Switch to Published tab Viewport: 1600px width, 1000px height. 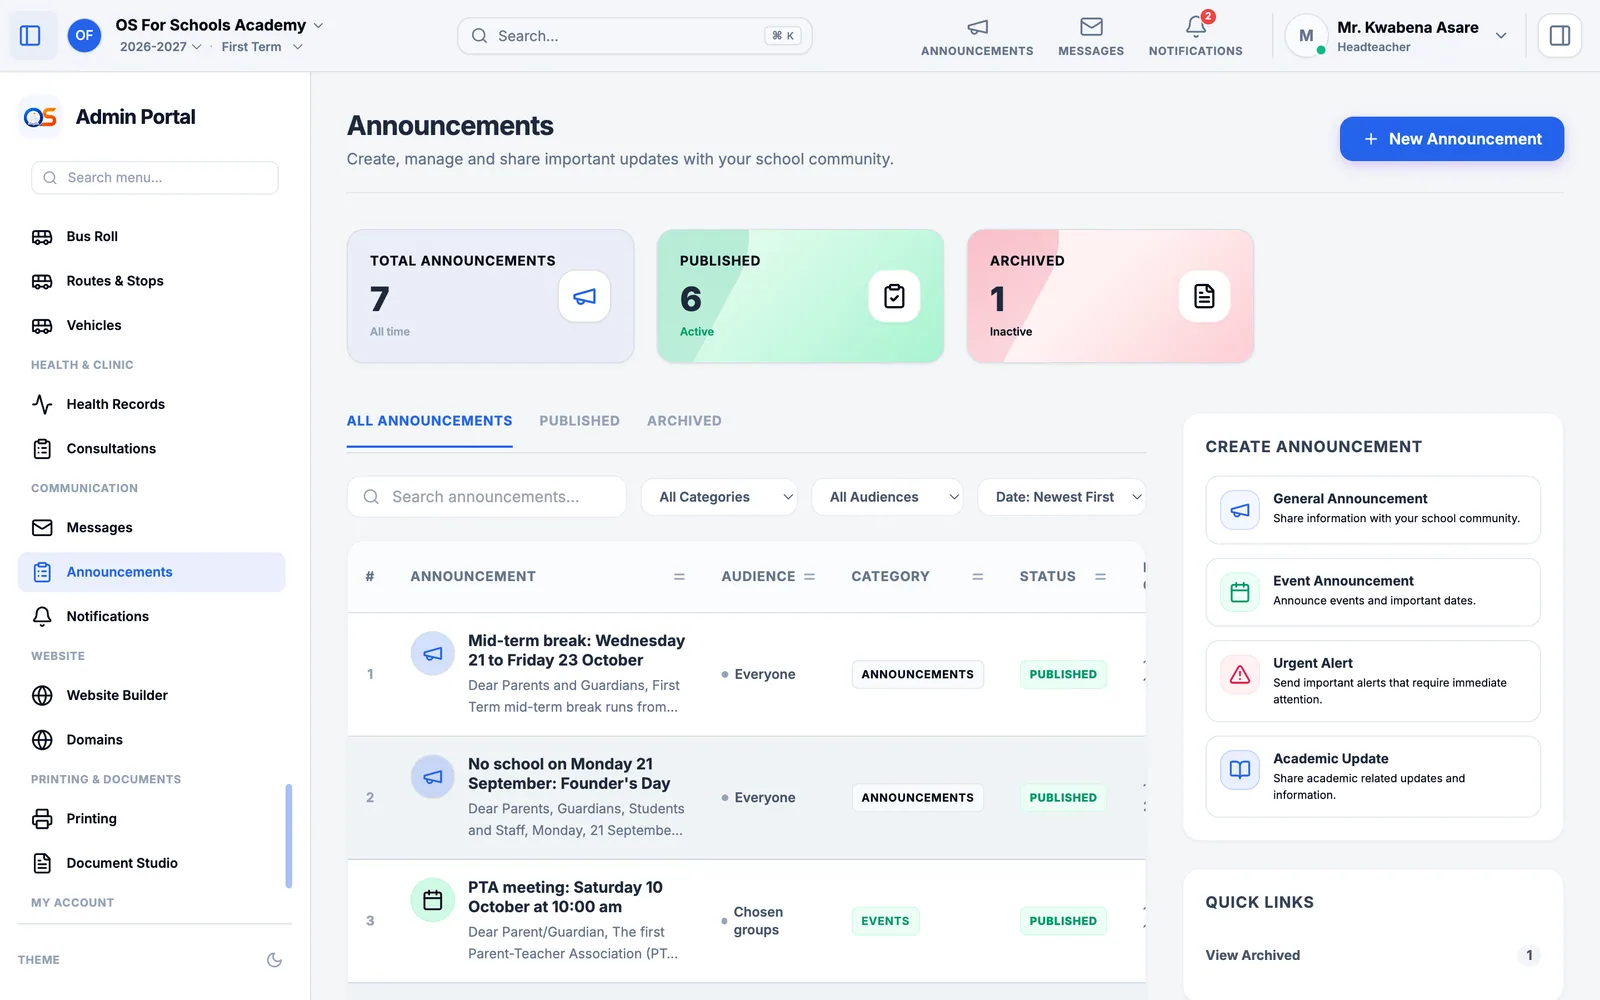pos(579,421)
